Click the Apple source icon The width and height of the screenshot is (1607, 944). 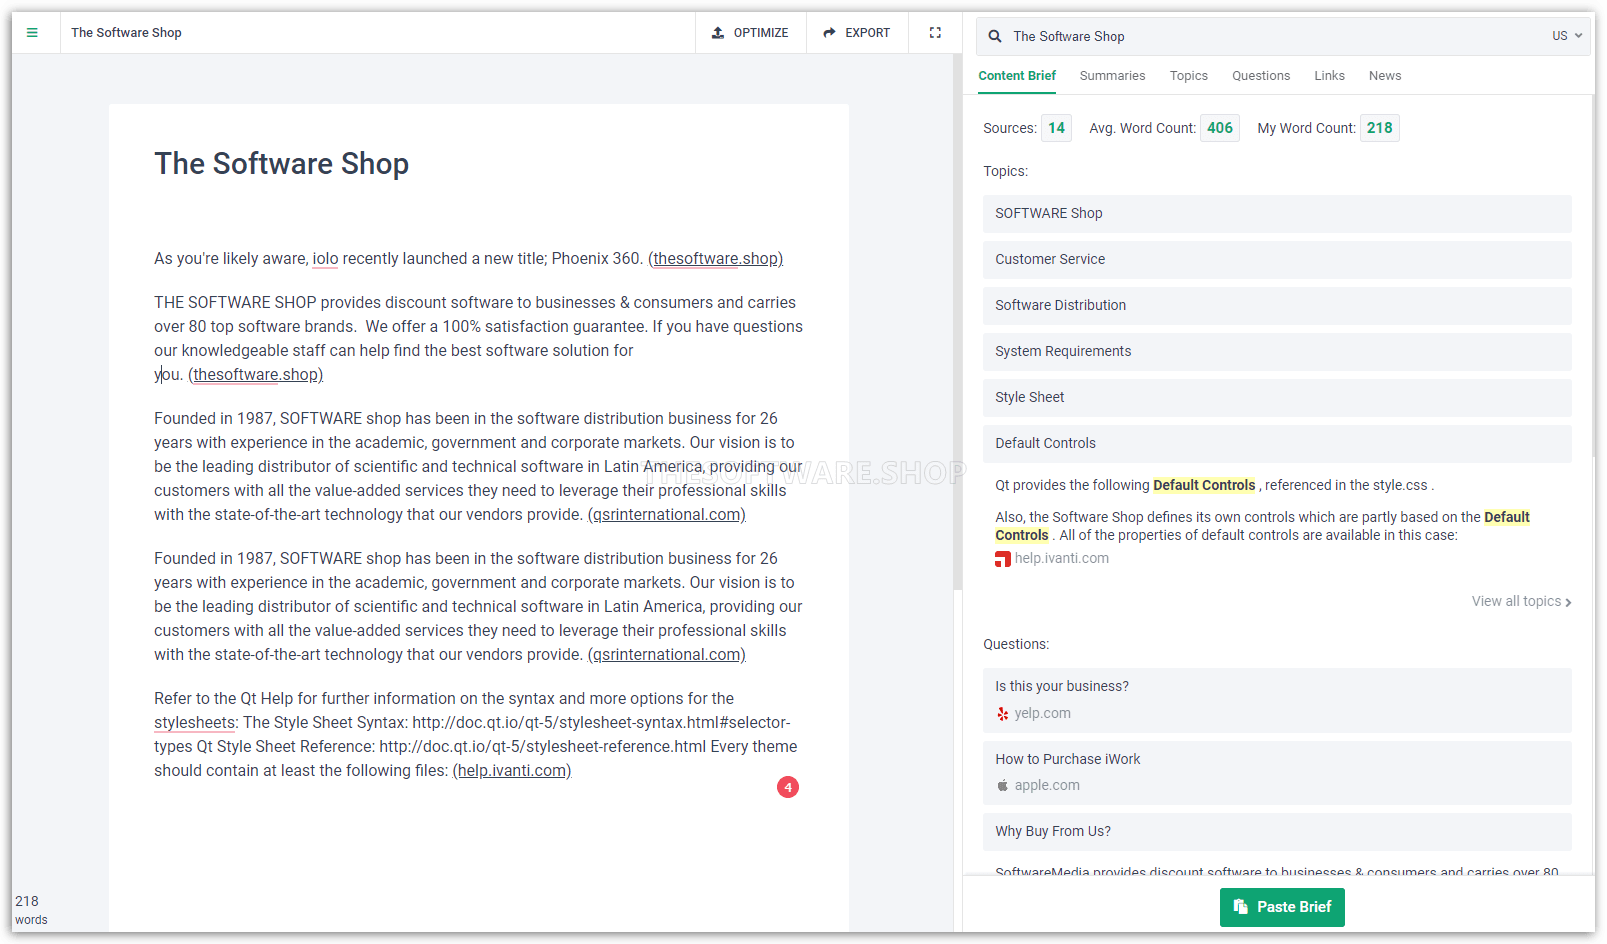pyautogui.click(x=1003, y=786)
